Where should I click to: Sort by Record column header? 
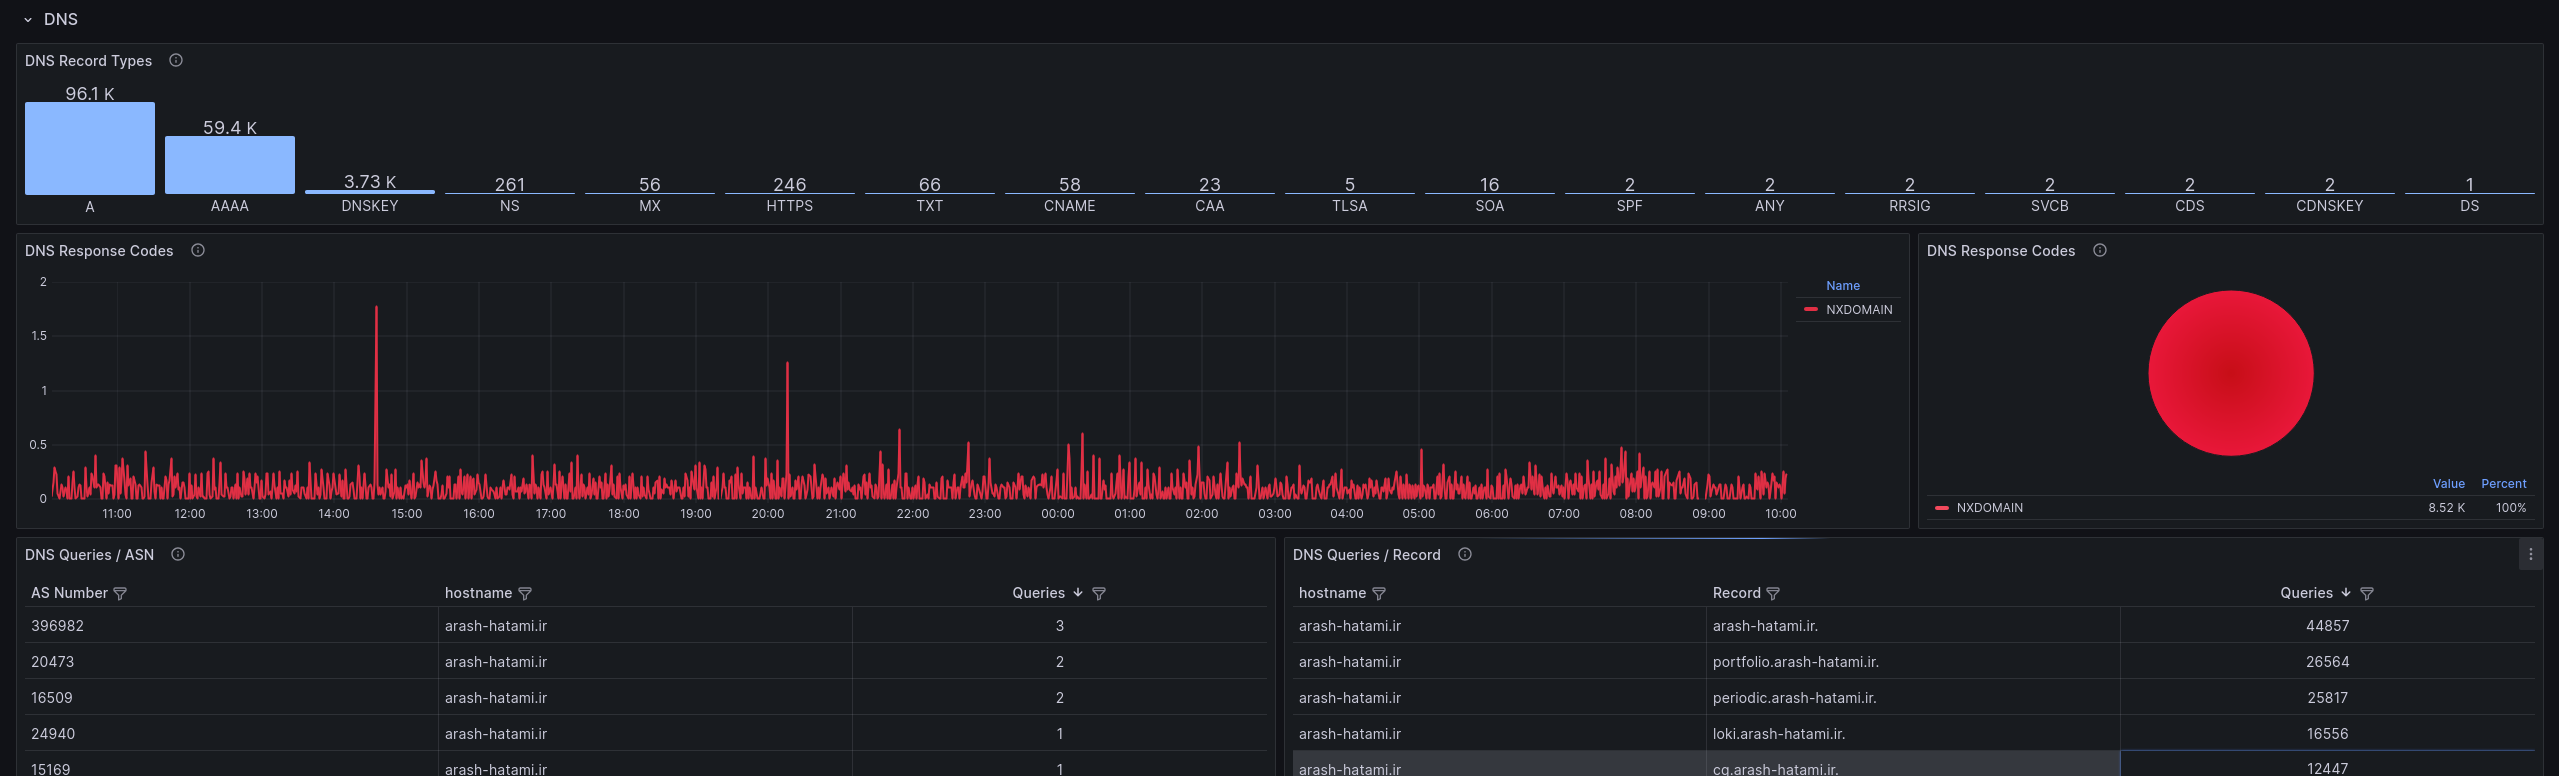(1736, 593)
